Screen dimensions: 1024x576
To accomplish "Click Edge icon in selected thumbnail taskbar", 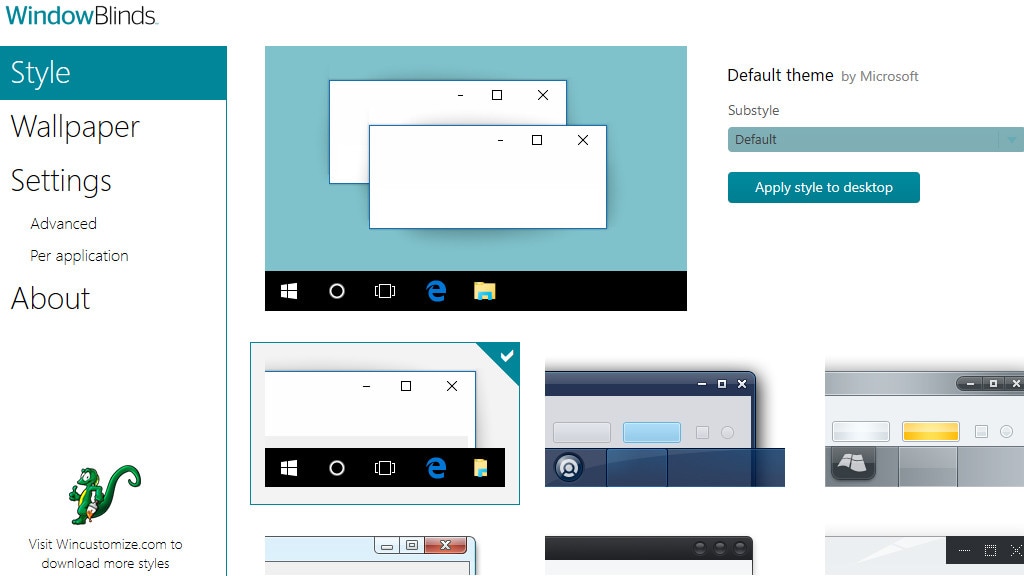I will pyautogui.click(x=436, y=467).
